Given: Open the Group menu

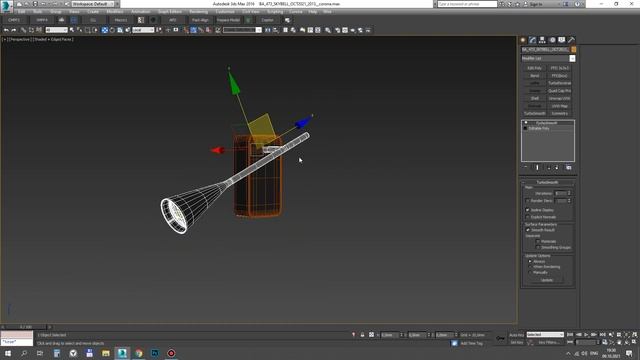Looking at the screenshot, I should tap(56, 12).
